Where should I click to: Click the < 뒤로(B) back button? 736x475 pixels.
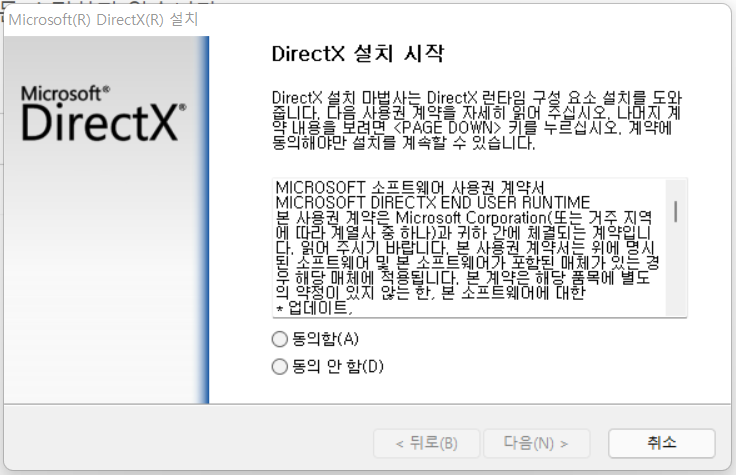pos(426,443)
